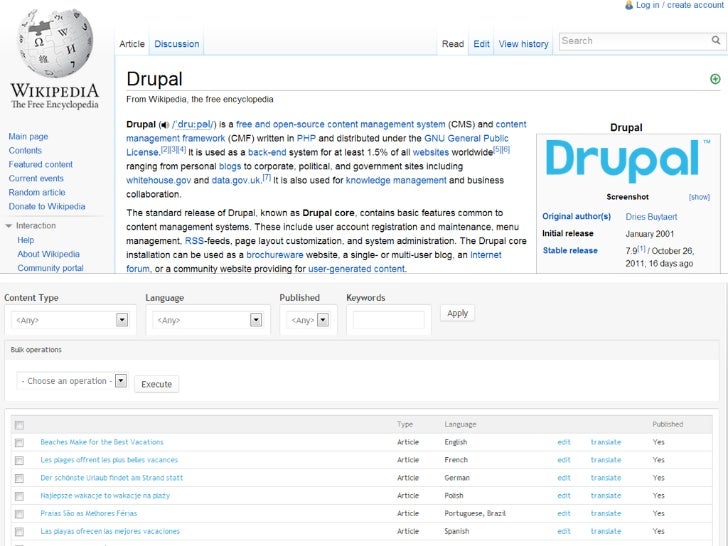
Task: Open Featured content sidebar link
Action: point(40,164)
